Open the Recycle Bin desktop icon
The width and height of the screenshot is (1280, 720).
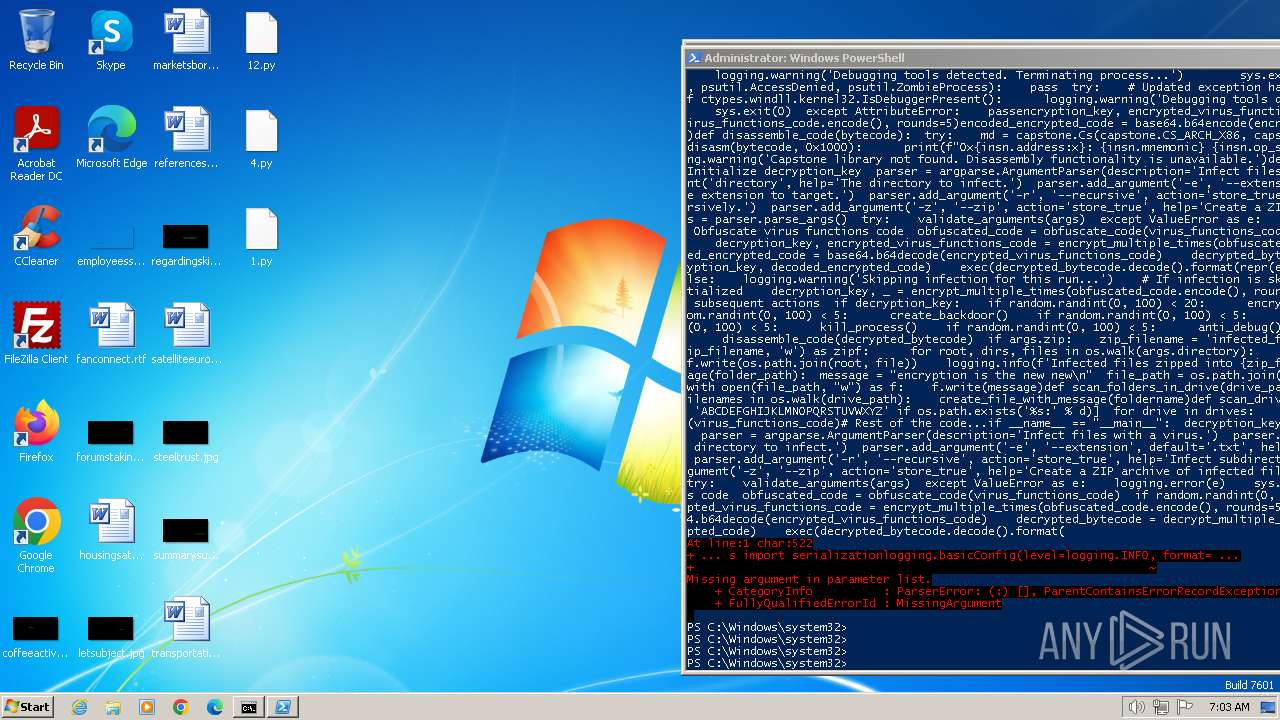pos(36,41)
